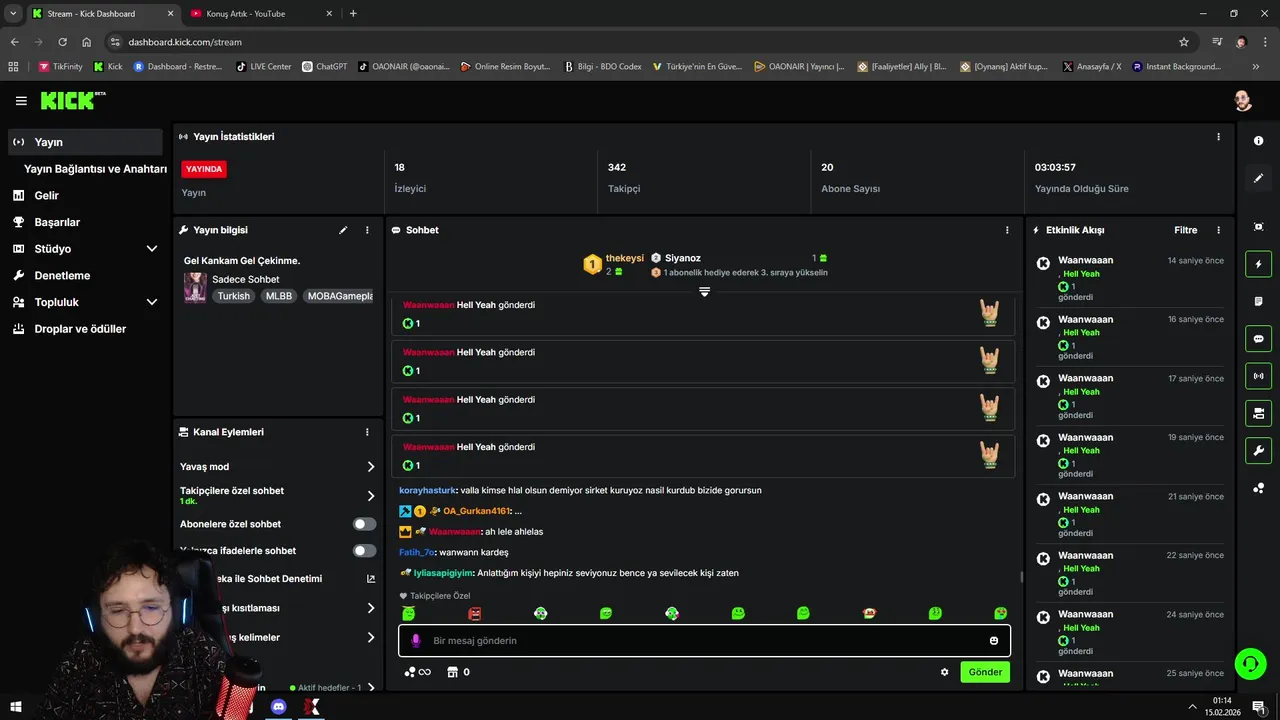Screen dimensions: 1280x720
Task: Open Etkinlik Akışı three-dot menu
Action: 1218,230
